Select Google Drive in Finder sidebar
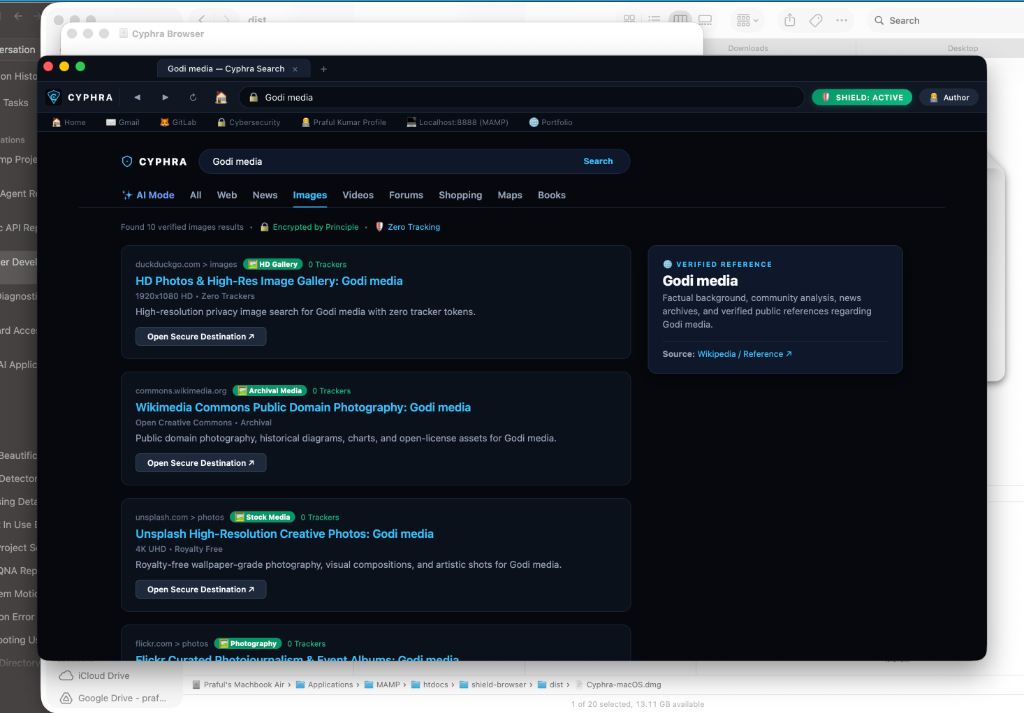 click(113, 698)
